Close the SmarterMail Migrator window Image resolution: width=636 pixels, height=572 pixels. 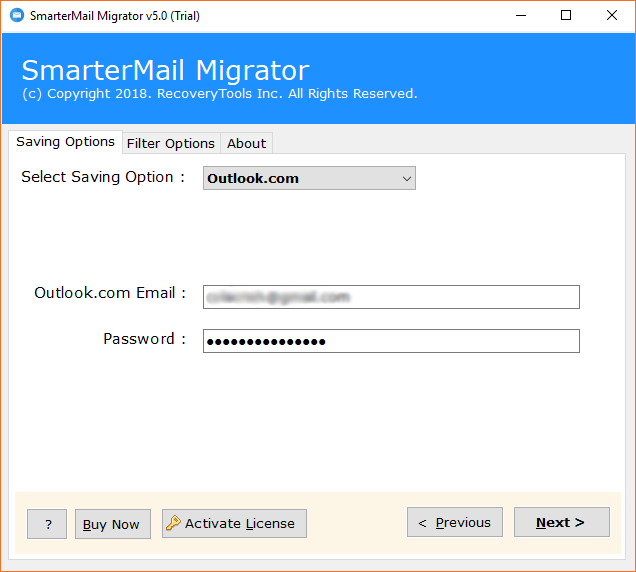[612, 16]
